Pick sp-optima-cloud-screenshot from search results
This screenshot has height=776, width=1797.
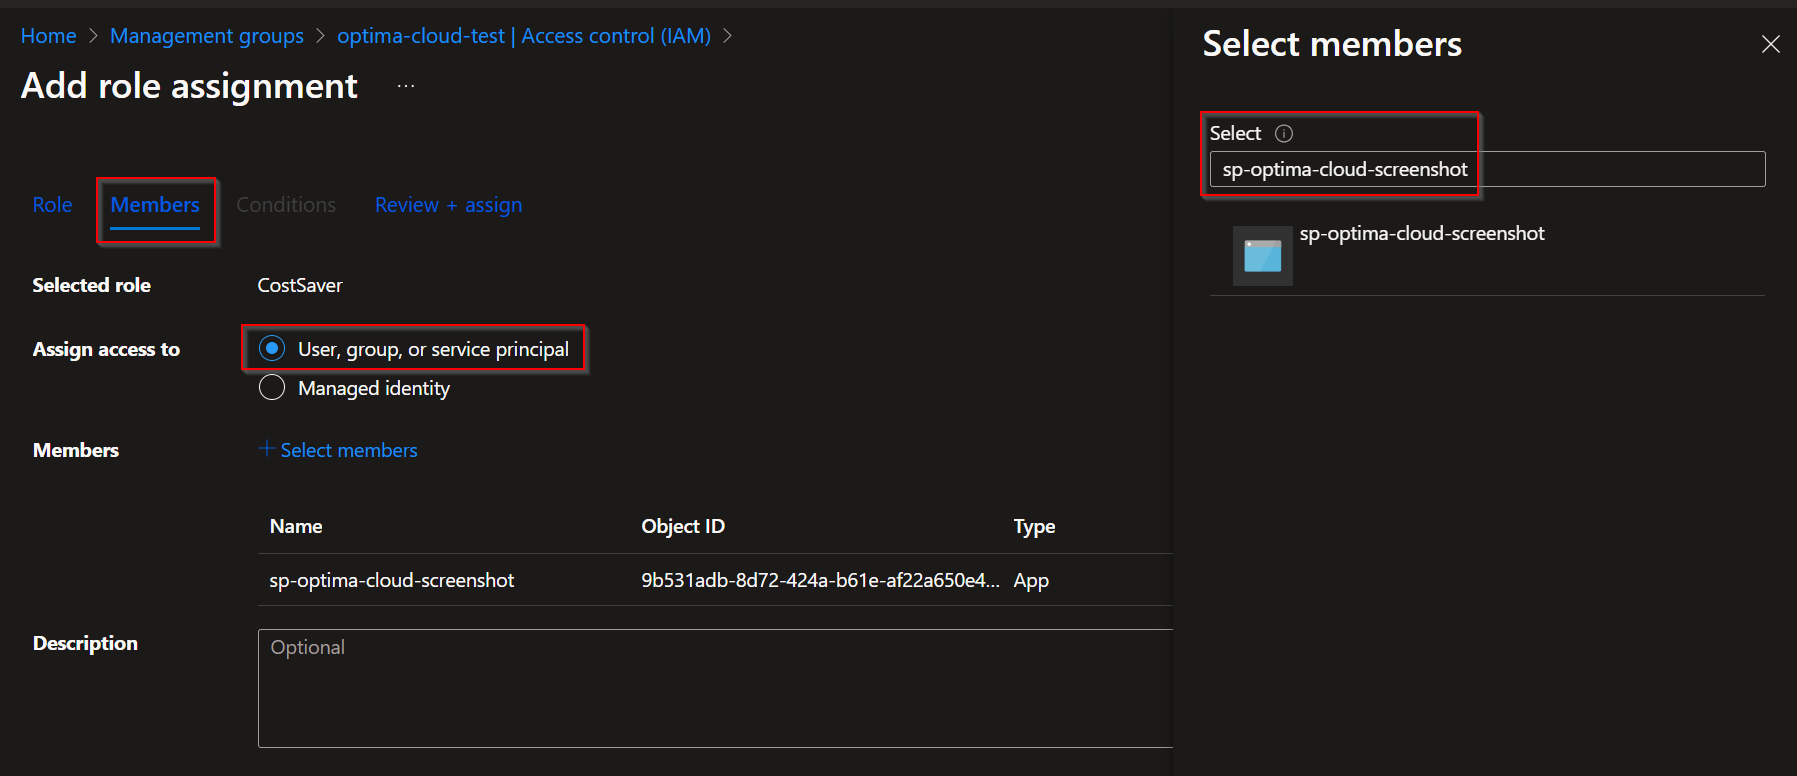point(1487,255)
